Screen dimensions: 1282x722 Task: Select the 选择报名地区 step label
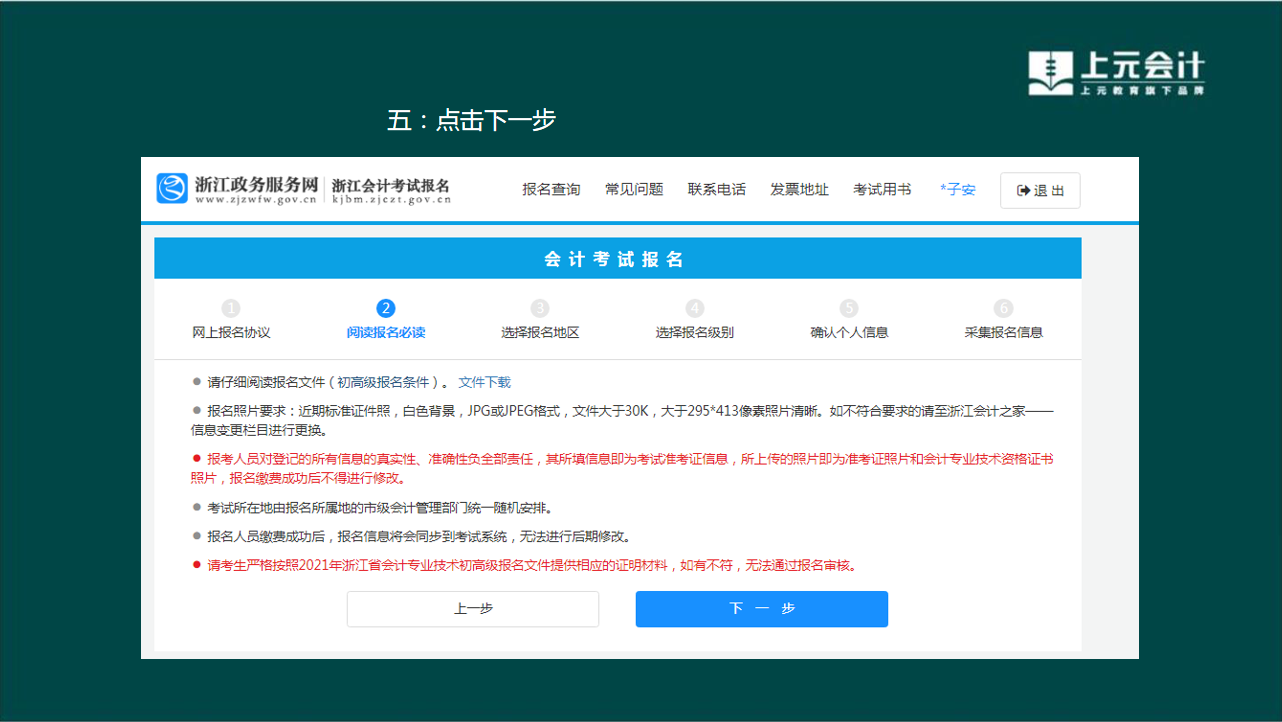tap(540, 333)
